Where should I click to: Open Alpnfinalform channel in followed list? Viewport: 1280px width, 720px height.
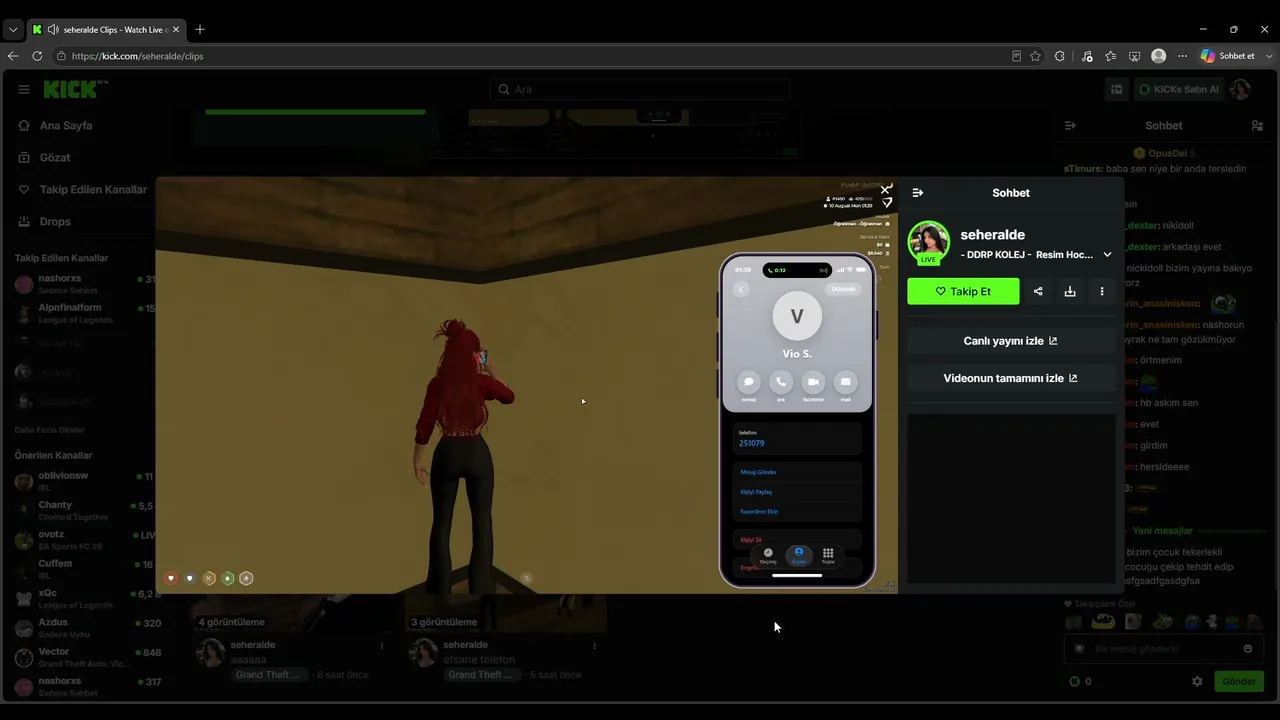[x=82, y=314]
